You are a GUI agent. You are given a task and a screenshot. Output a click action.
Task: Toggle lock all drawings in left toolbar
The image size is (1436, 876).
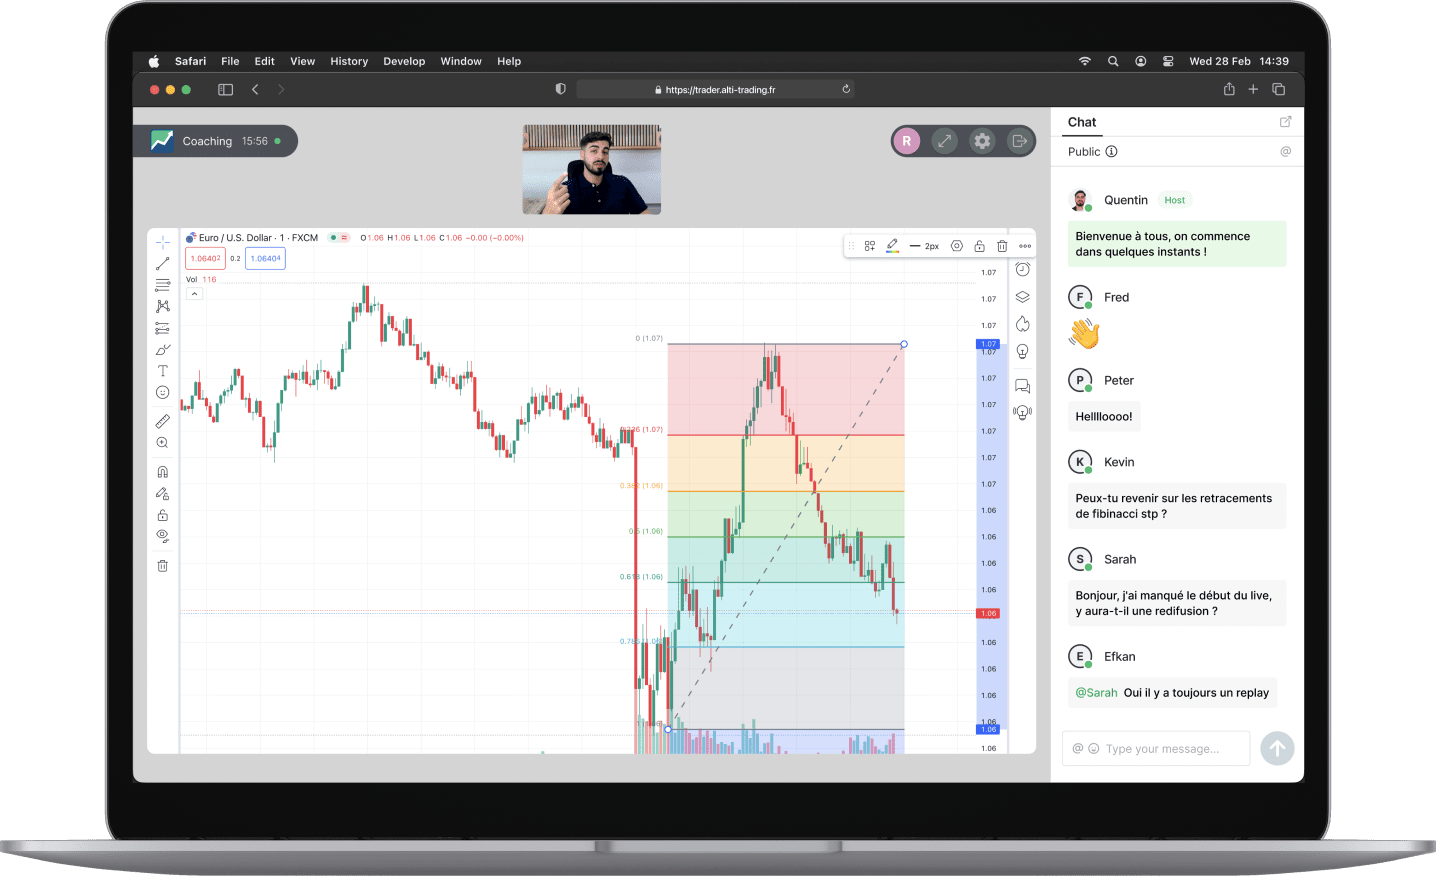coord(162,515)
